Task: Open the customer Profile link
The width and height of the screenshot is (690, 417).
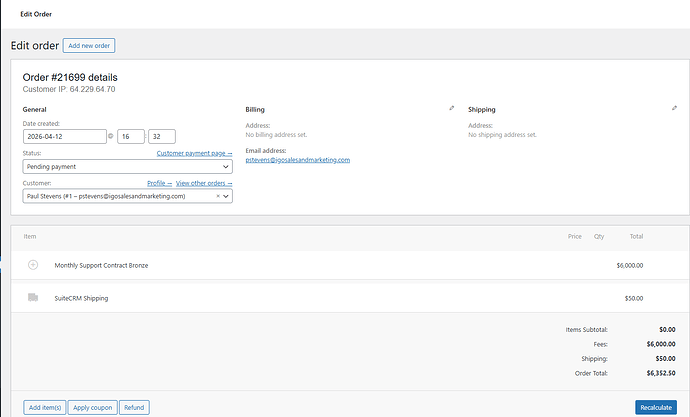Action: point(158,183)
